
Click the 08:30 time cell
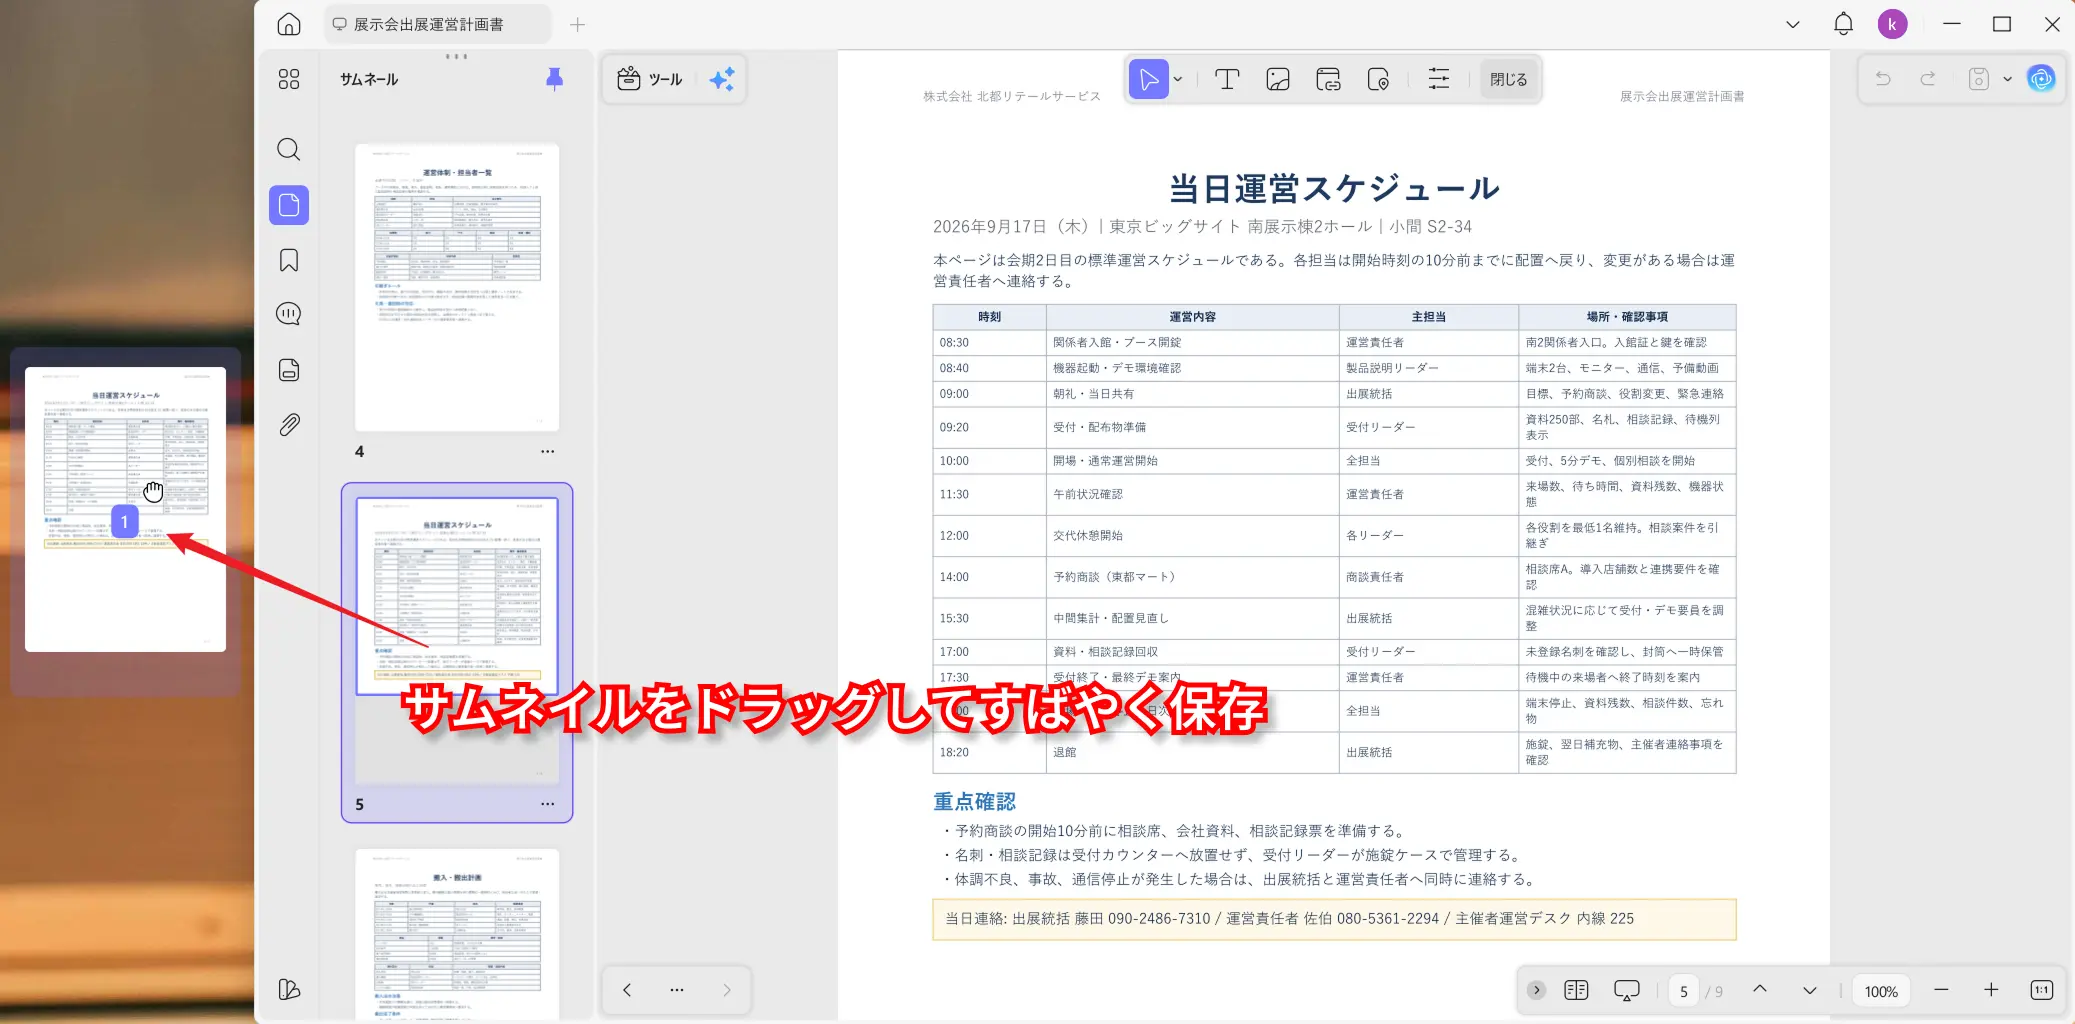(x=990, y=342)
